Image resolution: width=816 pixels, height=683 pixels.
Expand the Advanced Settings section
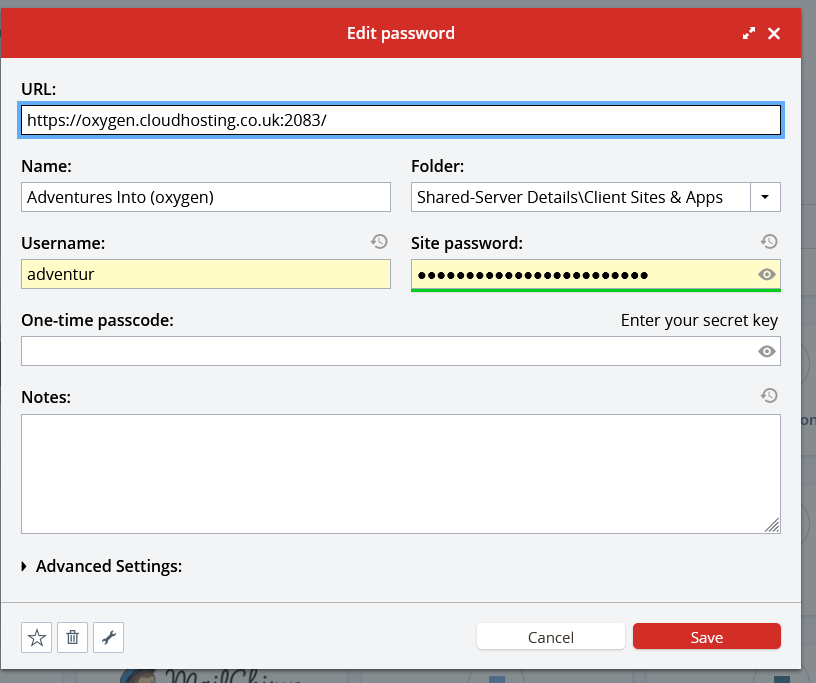(101, 566)
